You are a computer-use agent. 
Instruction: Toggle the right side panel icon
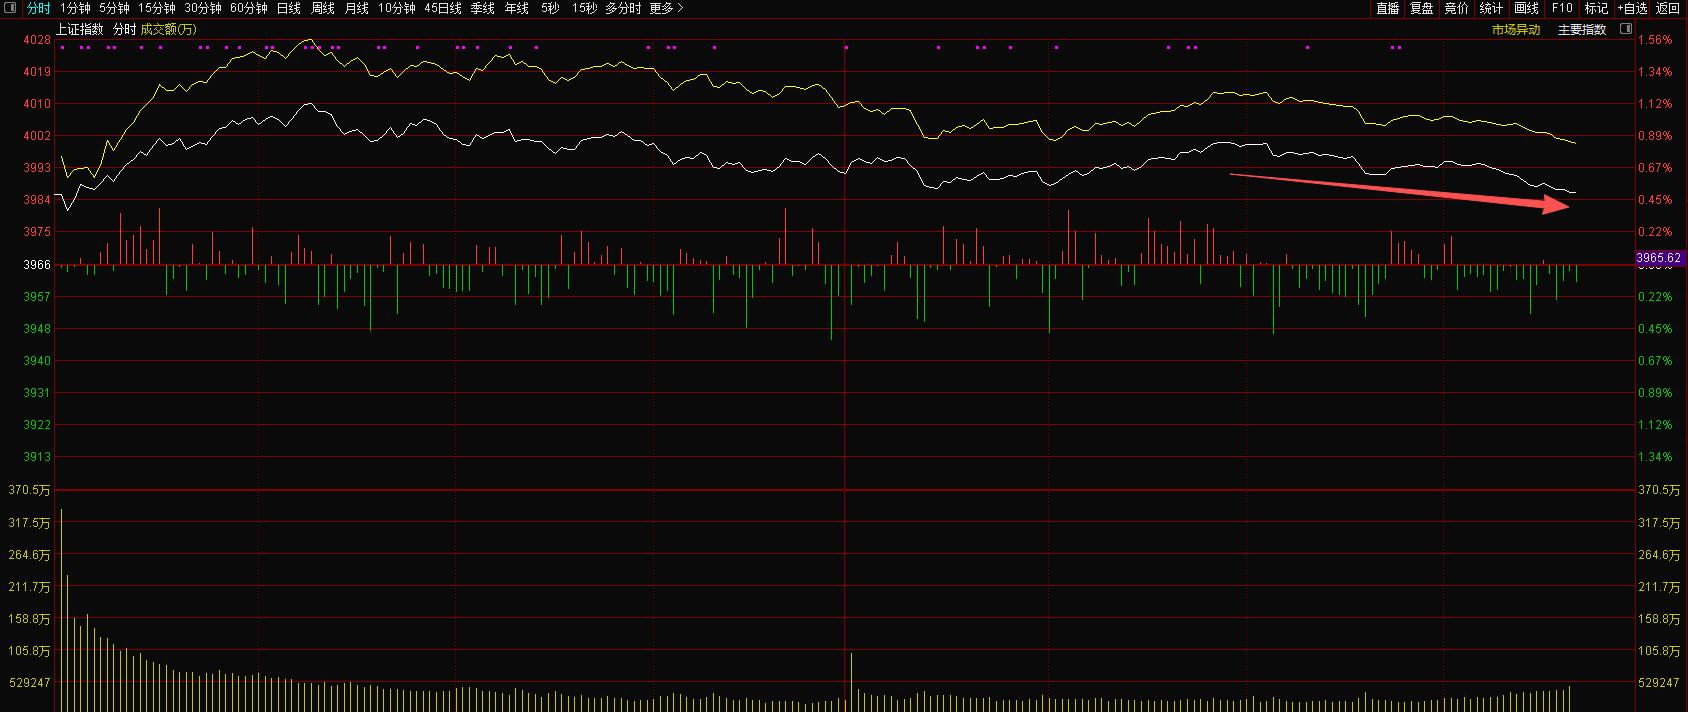tap(1626, 29)
